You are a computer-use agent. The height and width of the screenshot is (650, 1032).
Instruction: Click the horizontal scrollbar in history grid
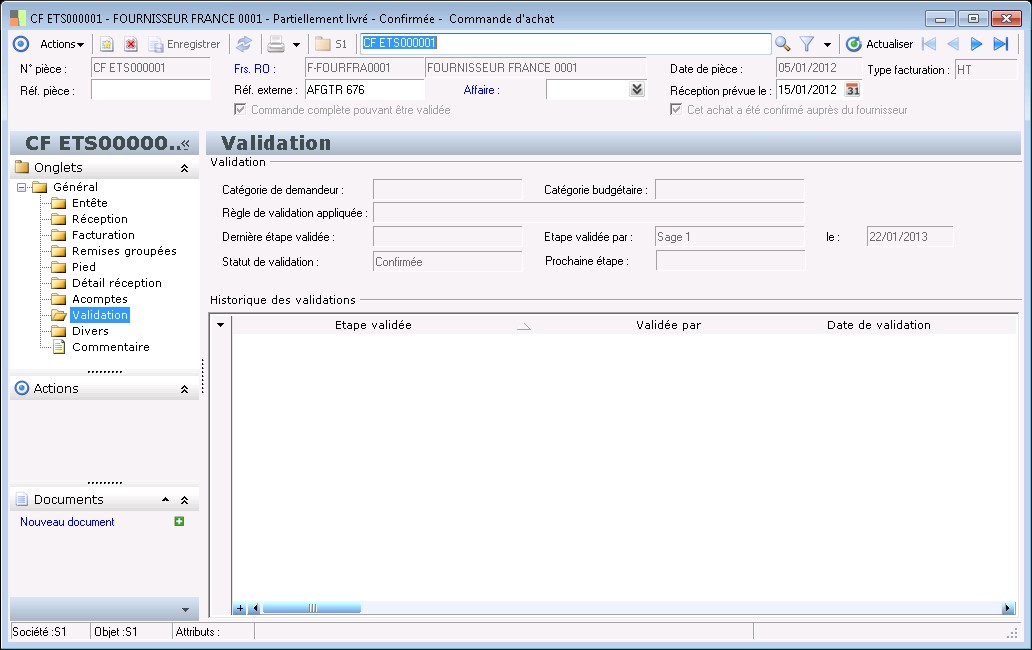pos(311,608)
